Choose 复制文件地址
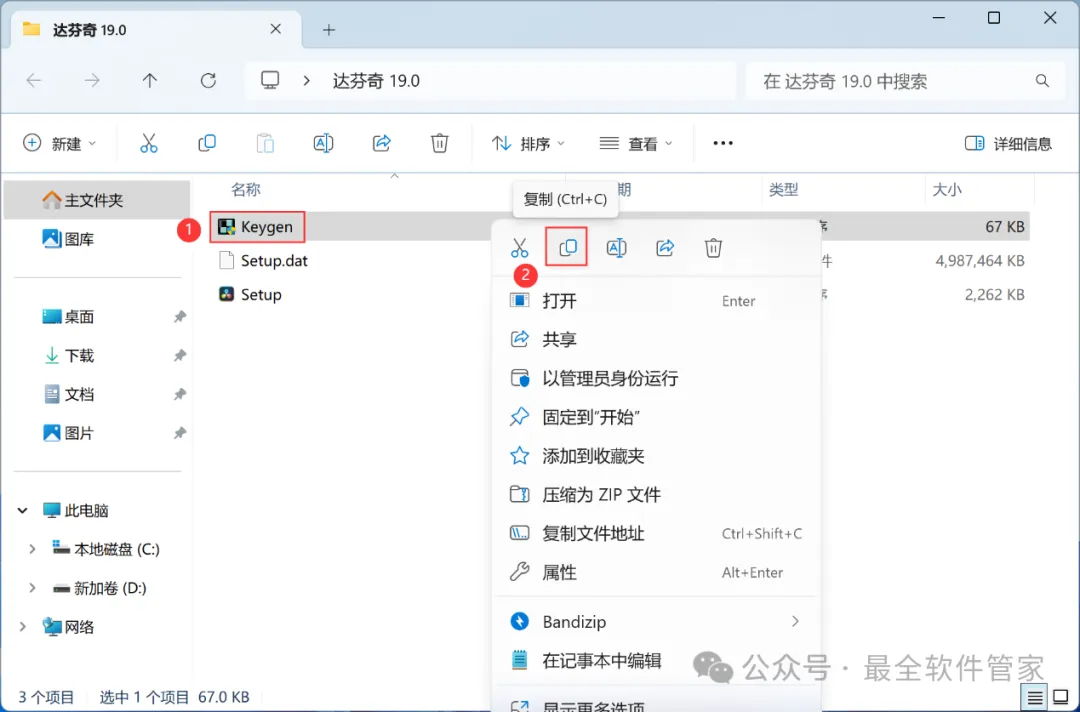1080x712 pixels. tap(656, 533)
